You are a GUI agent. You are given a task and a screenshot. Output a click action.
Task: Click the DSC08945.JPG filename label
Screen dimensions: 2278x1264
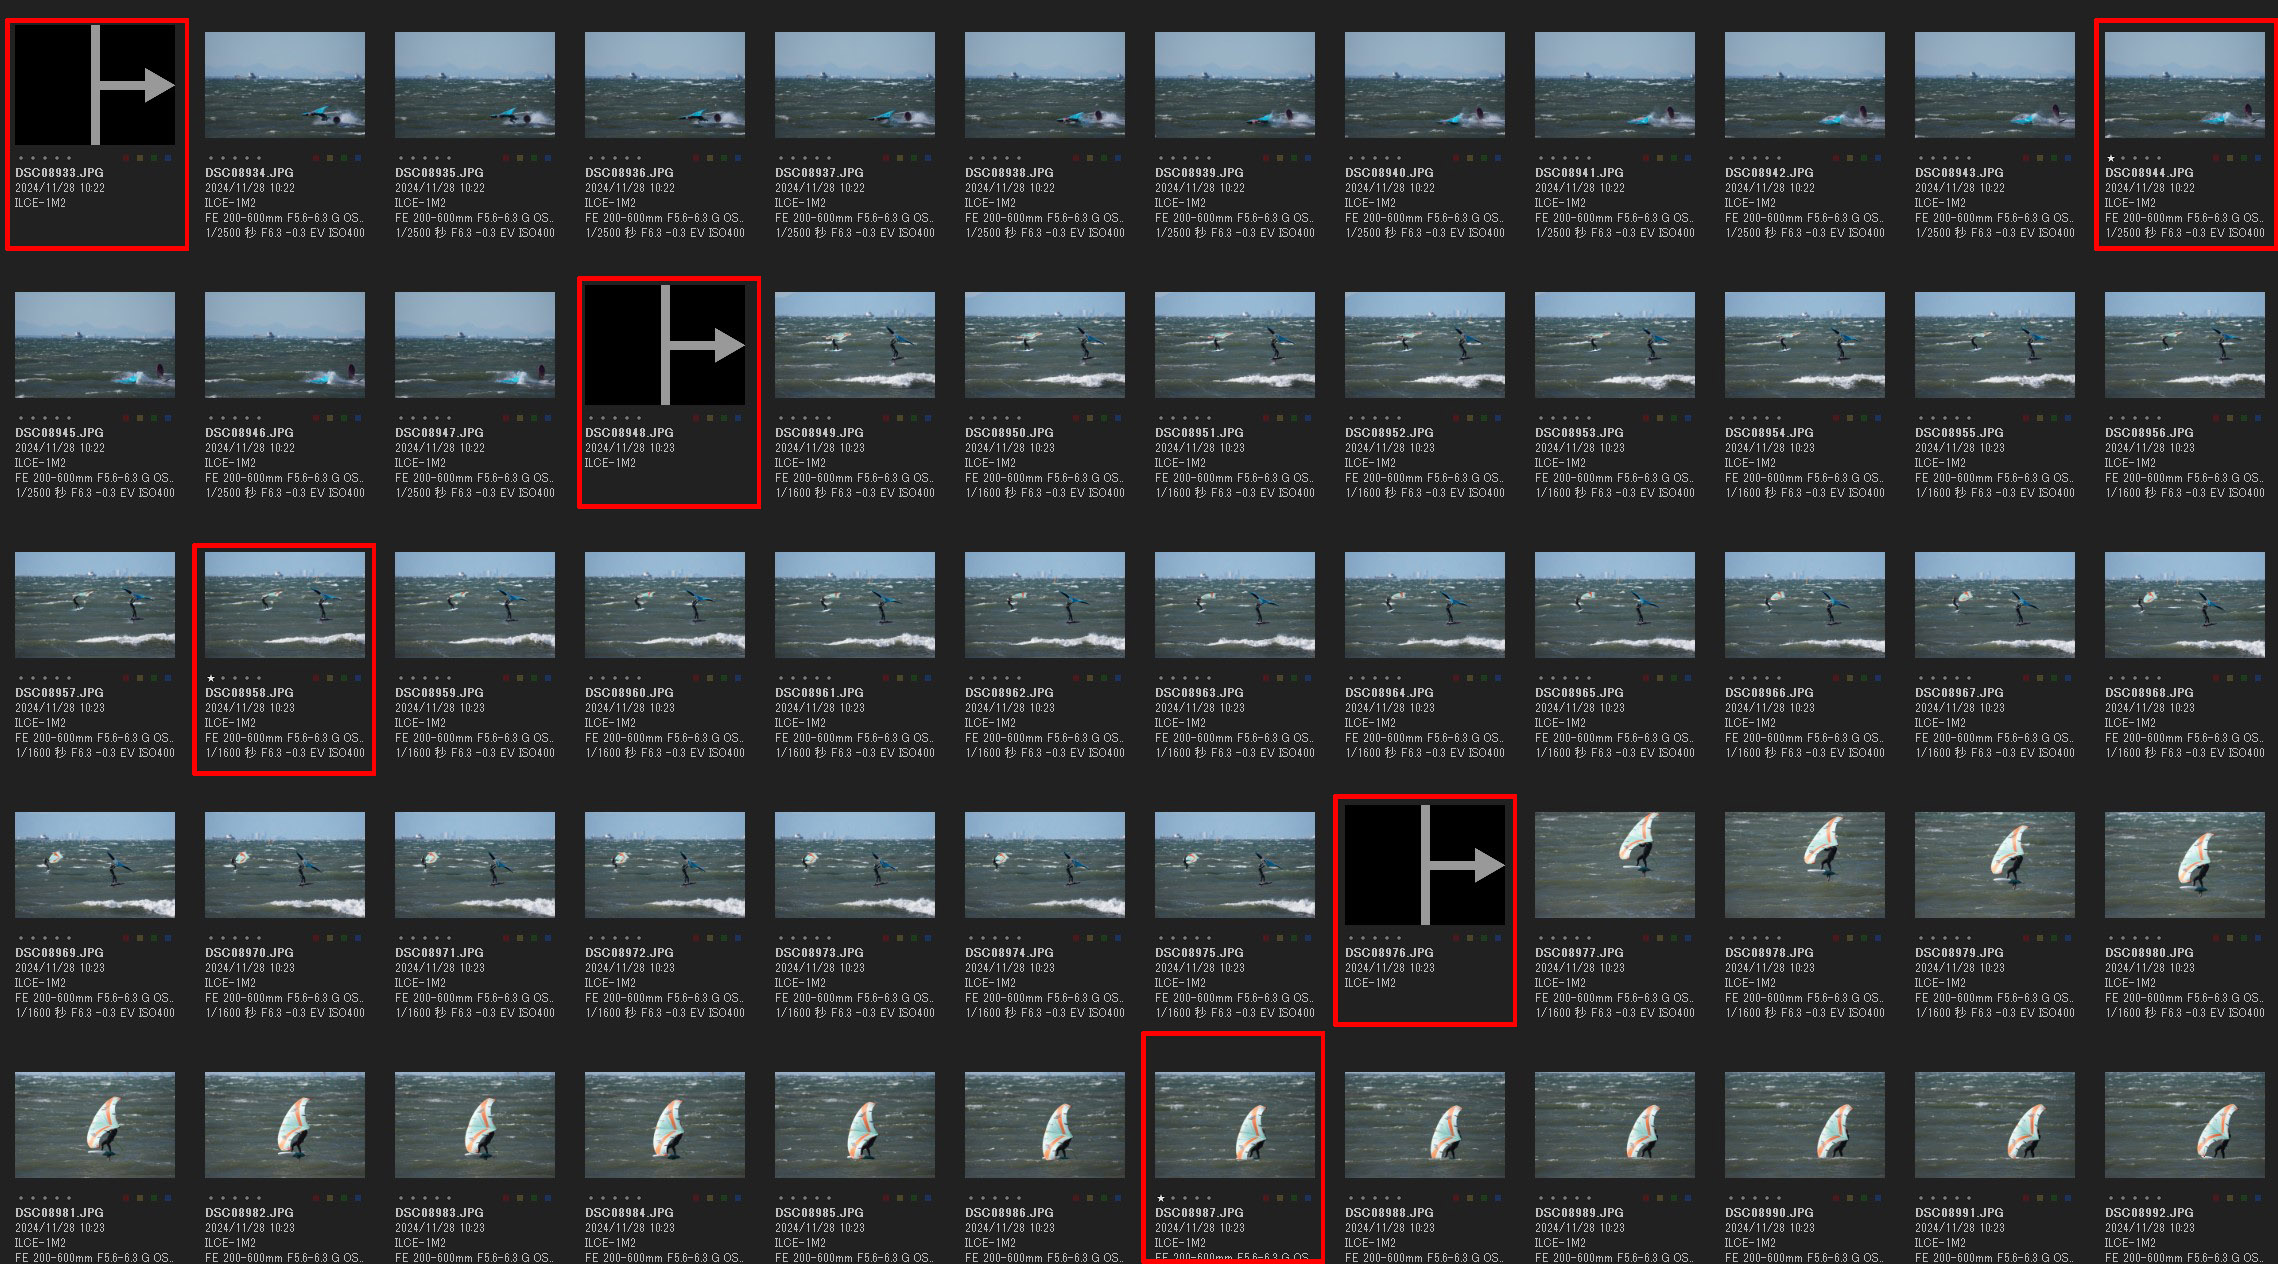(x=59, y=433)
